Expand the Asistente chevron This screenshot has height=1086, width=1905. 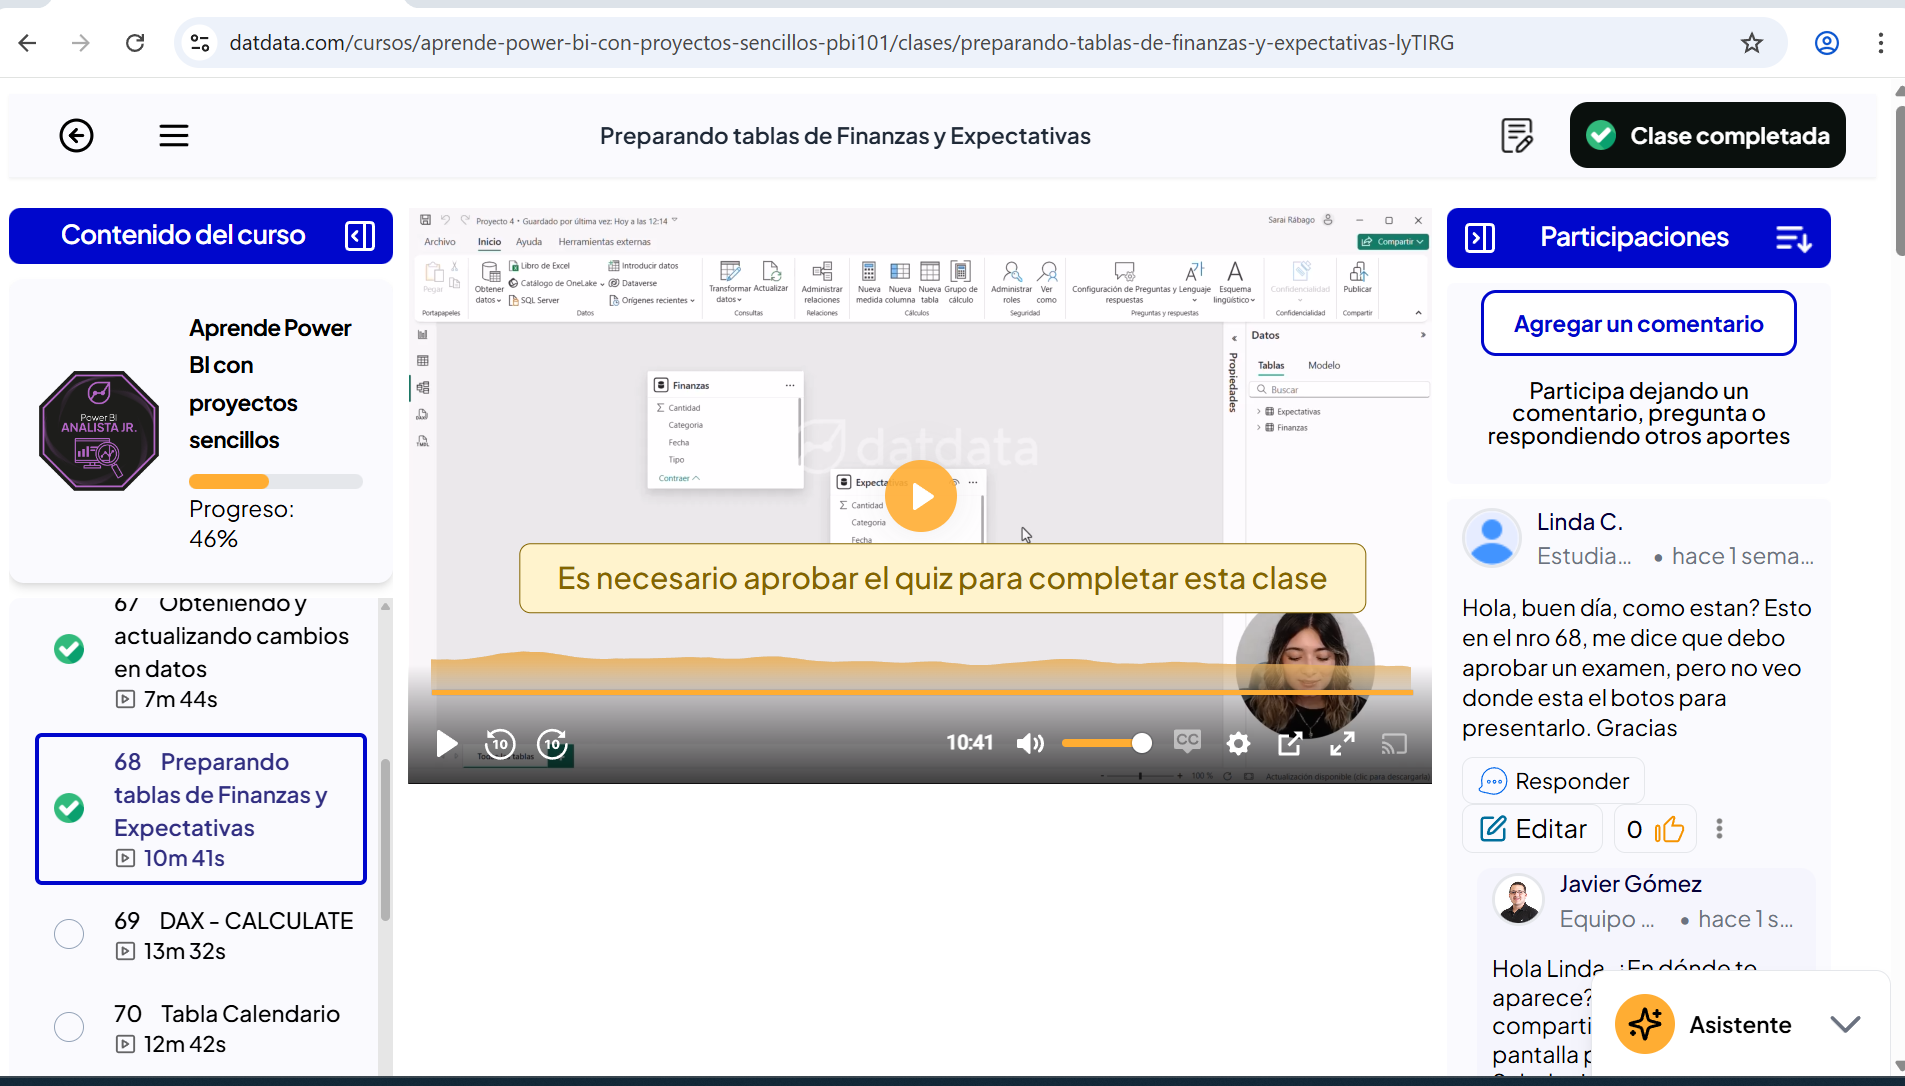tap(1845, 1024)
